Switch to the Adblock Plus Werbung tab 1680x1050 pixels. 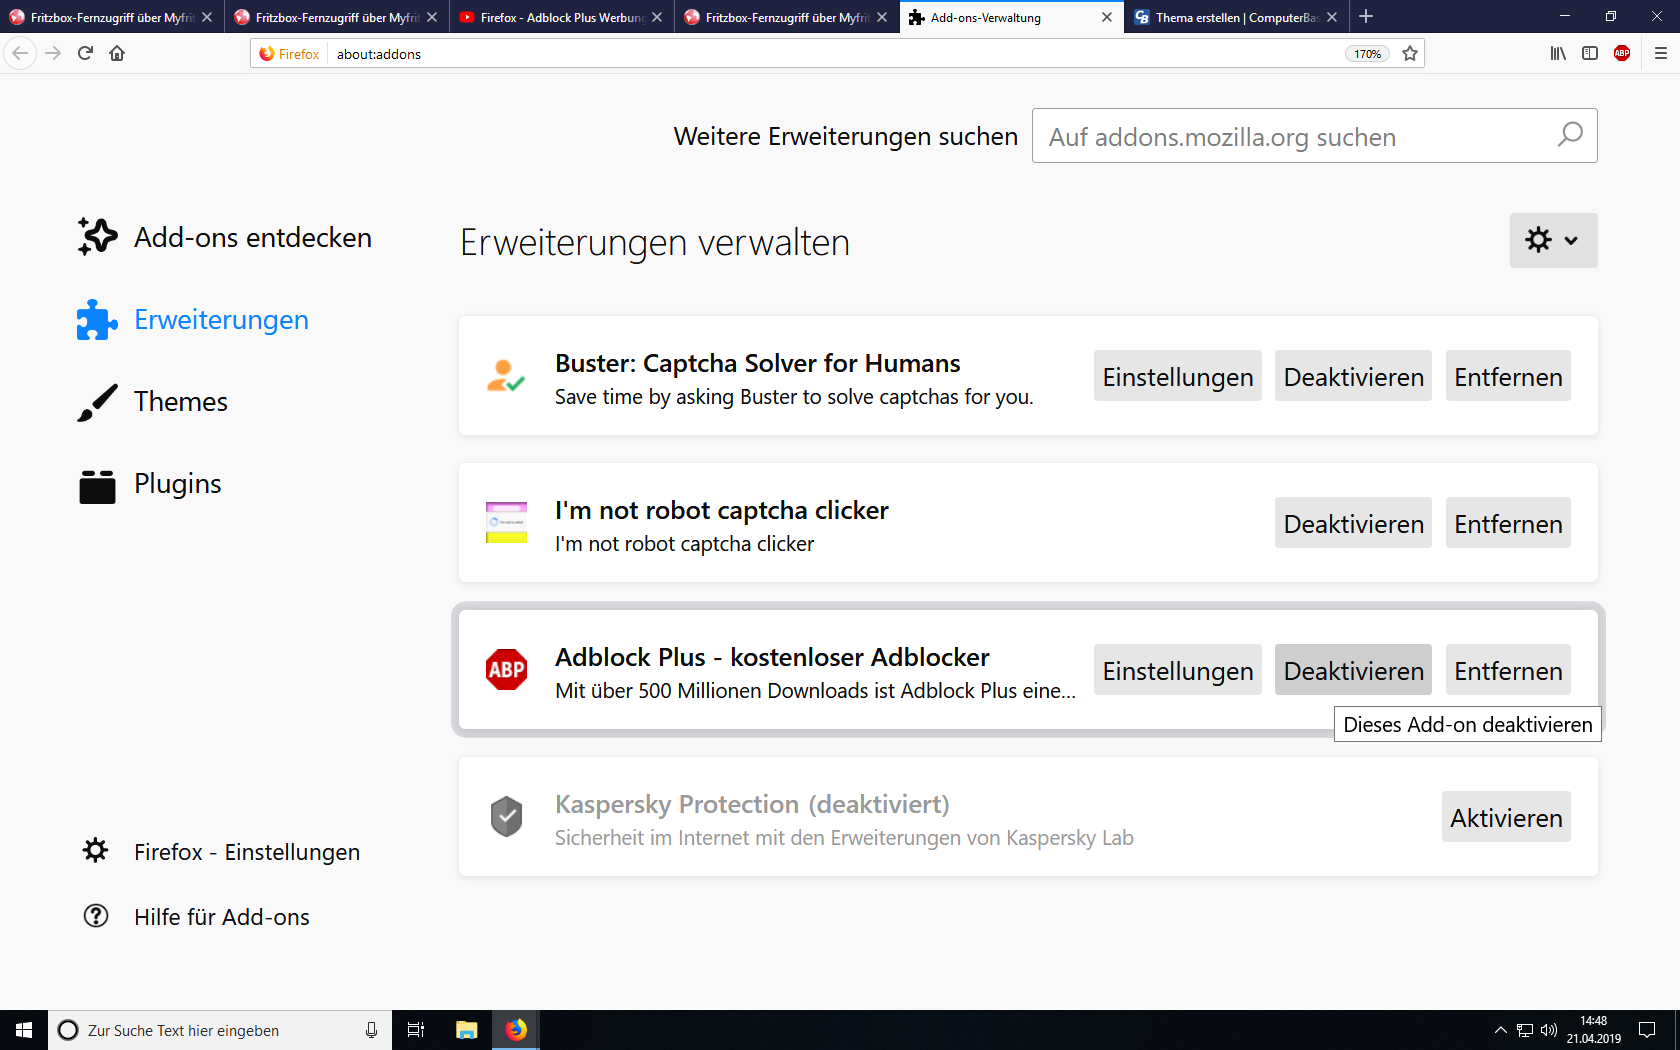[561, 17]
